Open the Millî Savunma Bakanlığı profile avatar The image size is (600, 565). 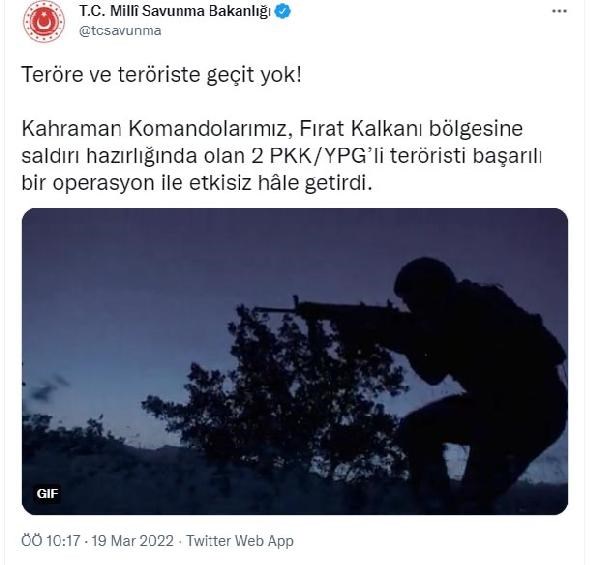[x=44, y=21]
